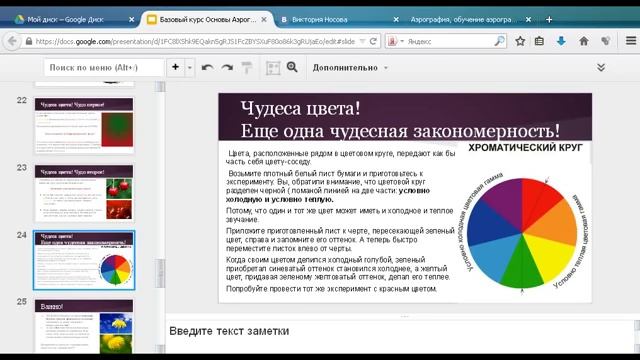Screen dimensions: 640x360
Task: Click the redo arrow in the toolbar
Action: pos(227,68)
